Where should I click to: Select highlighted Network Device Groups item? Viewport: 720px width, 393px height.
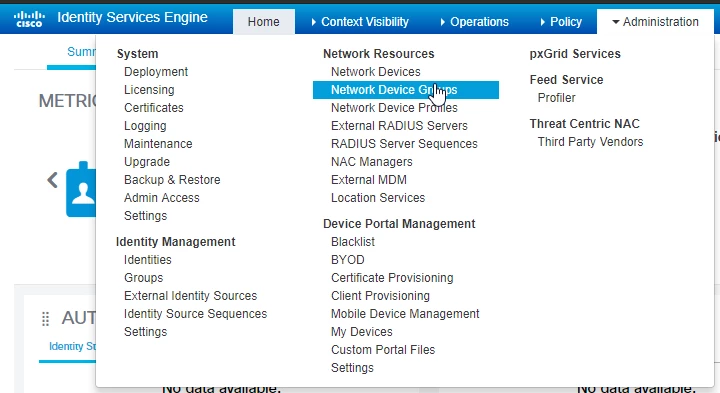tap(406, 90)
